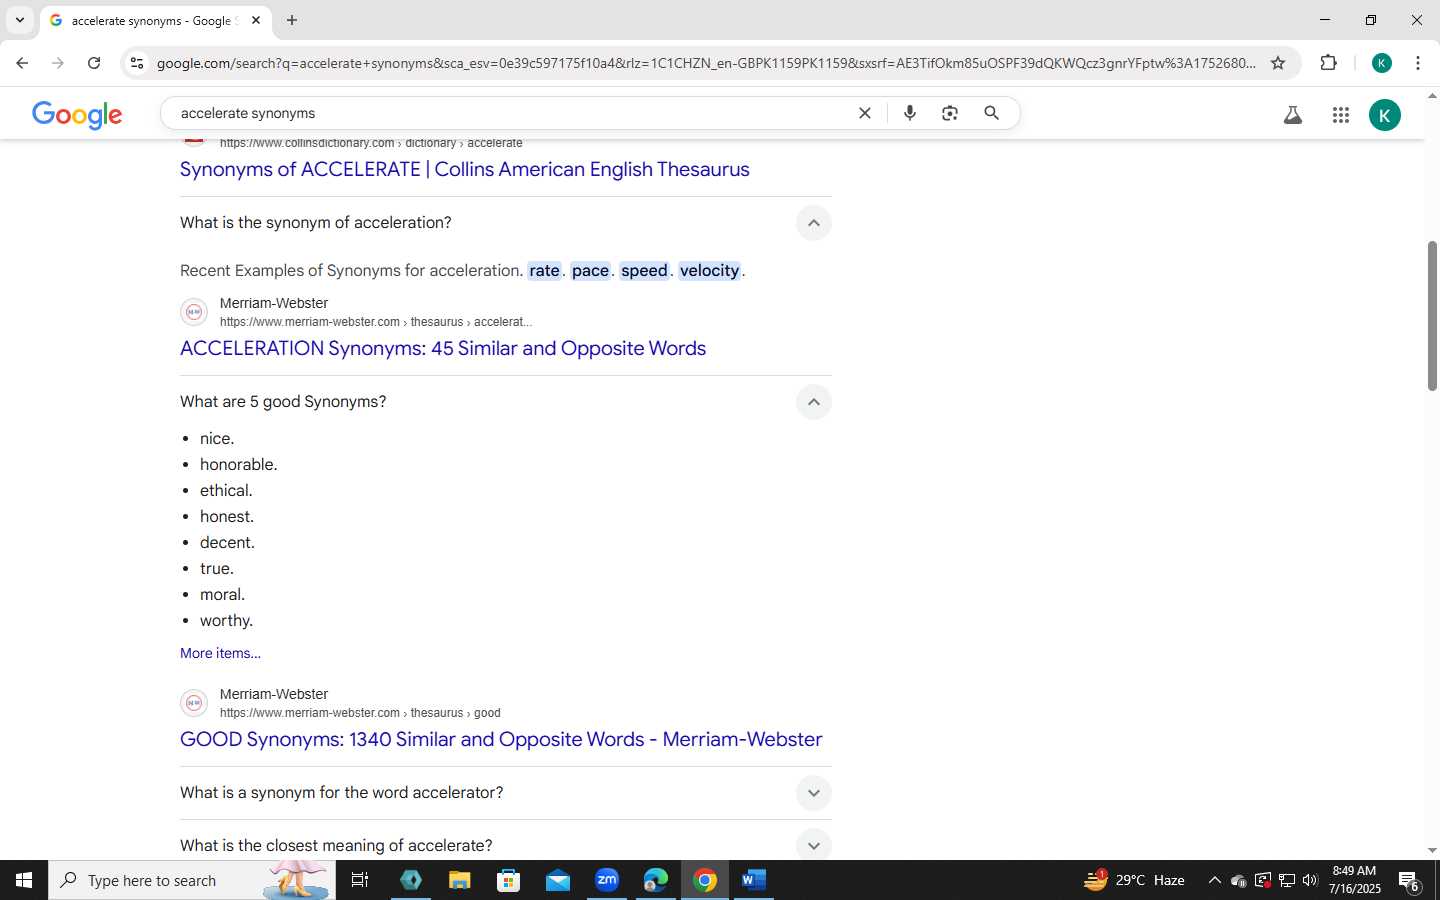Open Chrome three-dot menu
The height and width of the screenshot is (900, 1440).
(x=1418, y=63)
